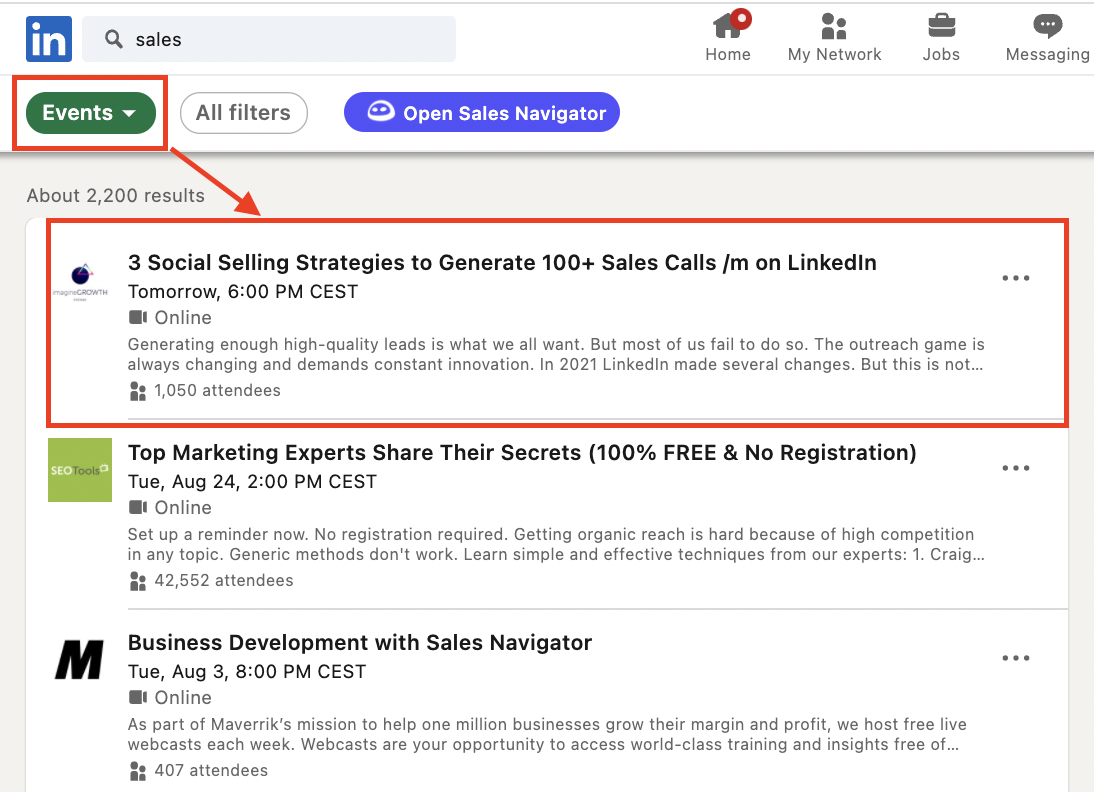Click Tue, Aug 24, 2:00 PM CEST text
Screen dimensions: 1094x792
(252, 481)
